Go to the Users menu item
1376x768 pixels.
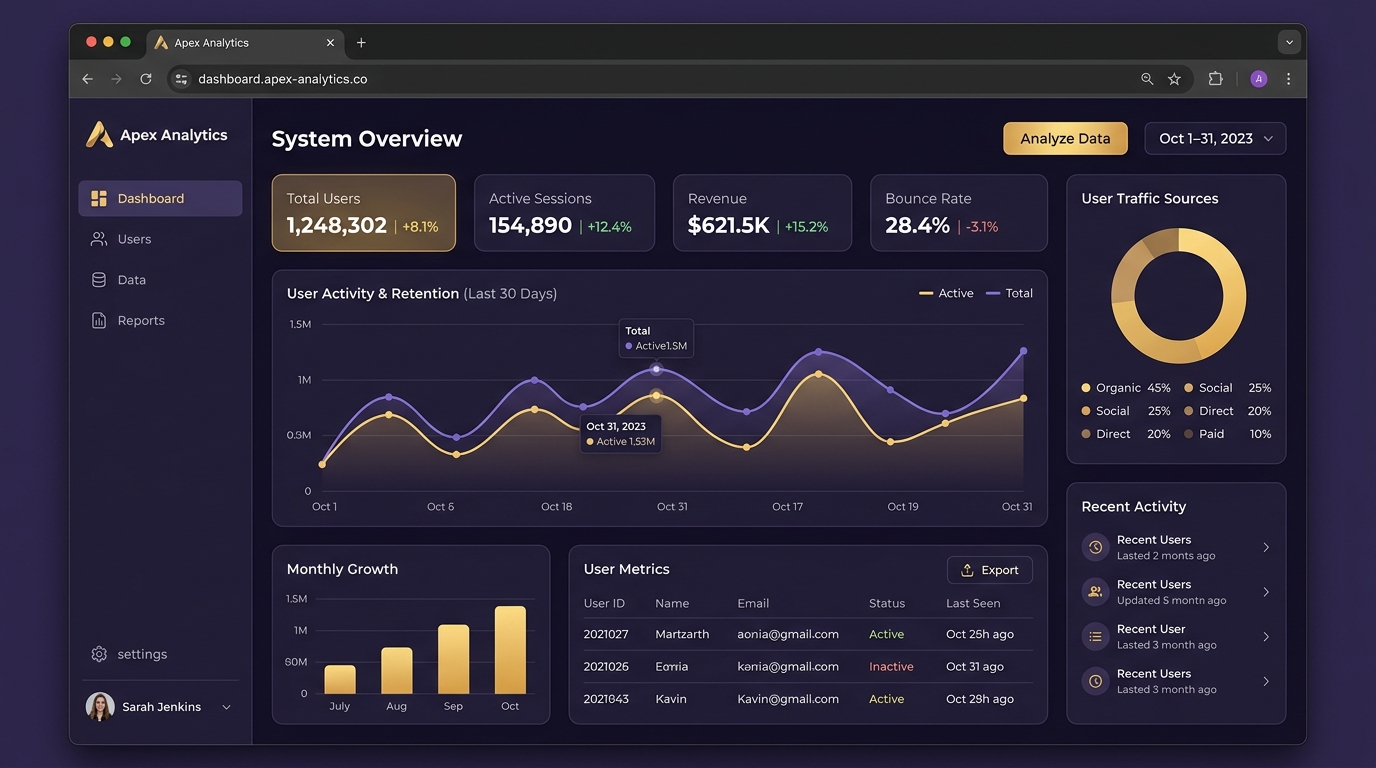(x=160, y=239)
